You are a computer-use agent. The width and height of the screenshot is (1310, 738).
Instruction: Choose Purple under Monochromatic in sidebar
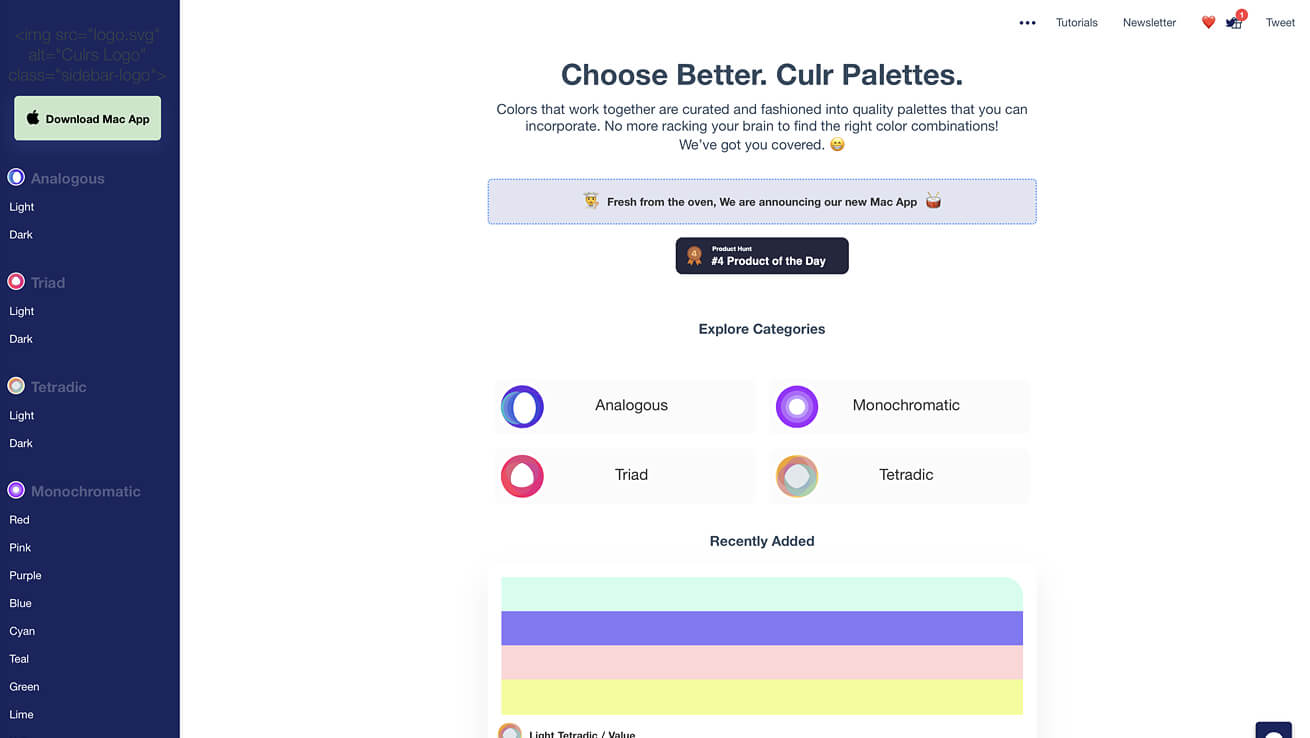26,576
